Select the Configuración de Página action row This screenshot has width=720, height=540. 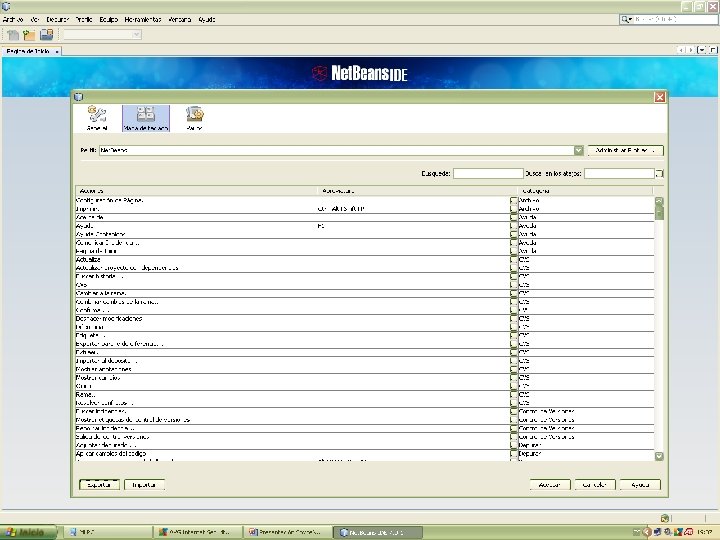point(365,201)
